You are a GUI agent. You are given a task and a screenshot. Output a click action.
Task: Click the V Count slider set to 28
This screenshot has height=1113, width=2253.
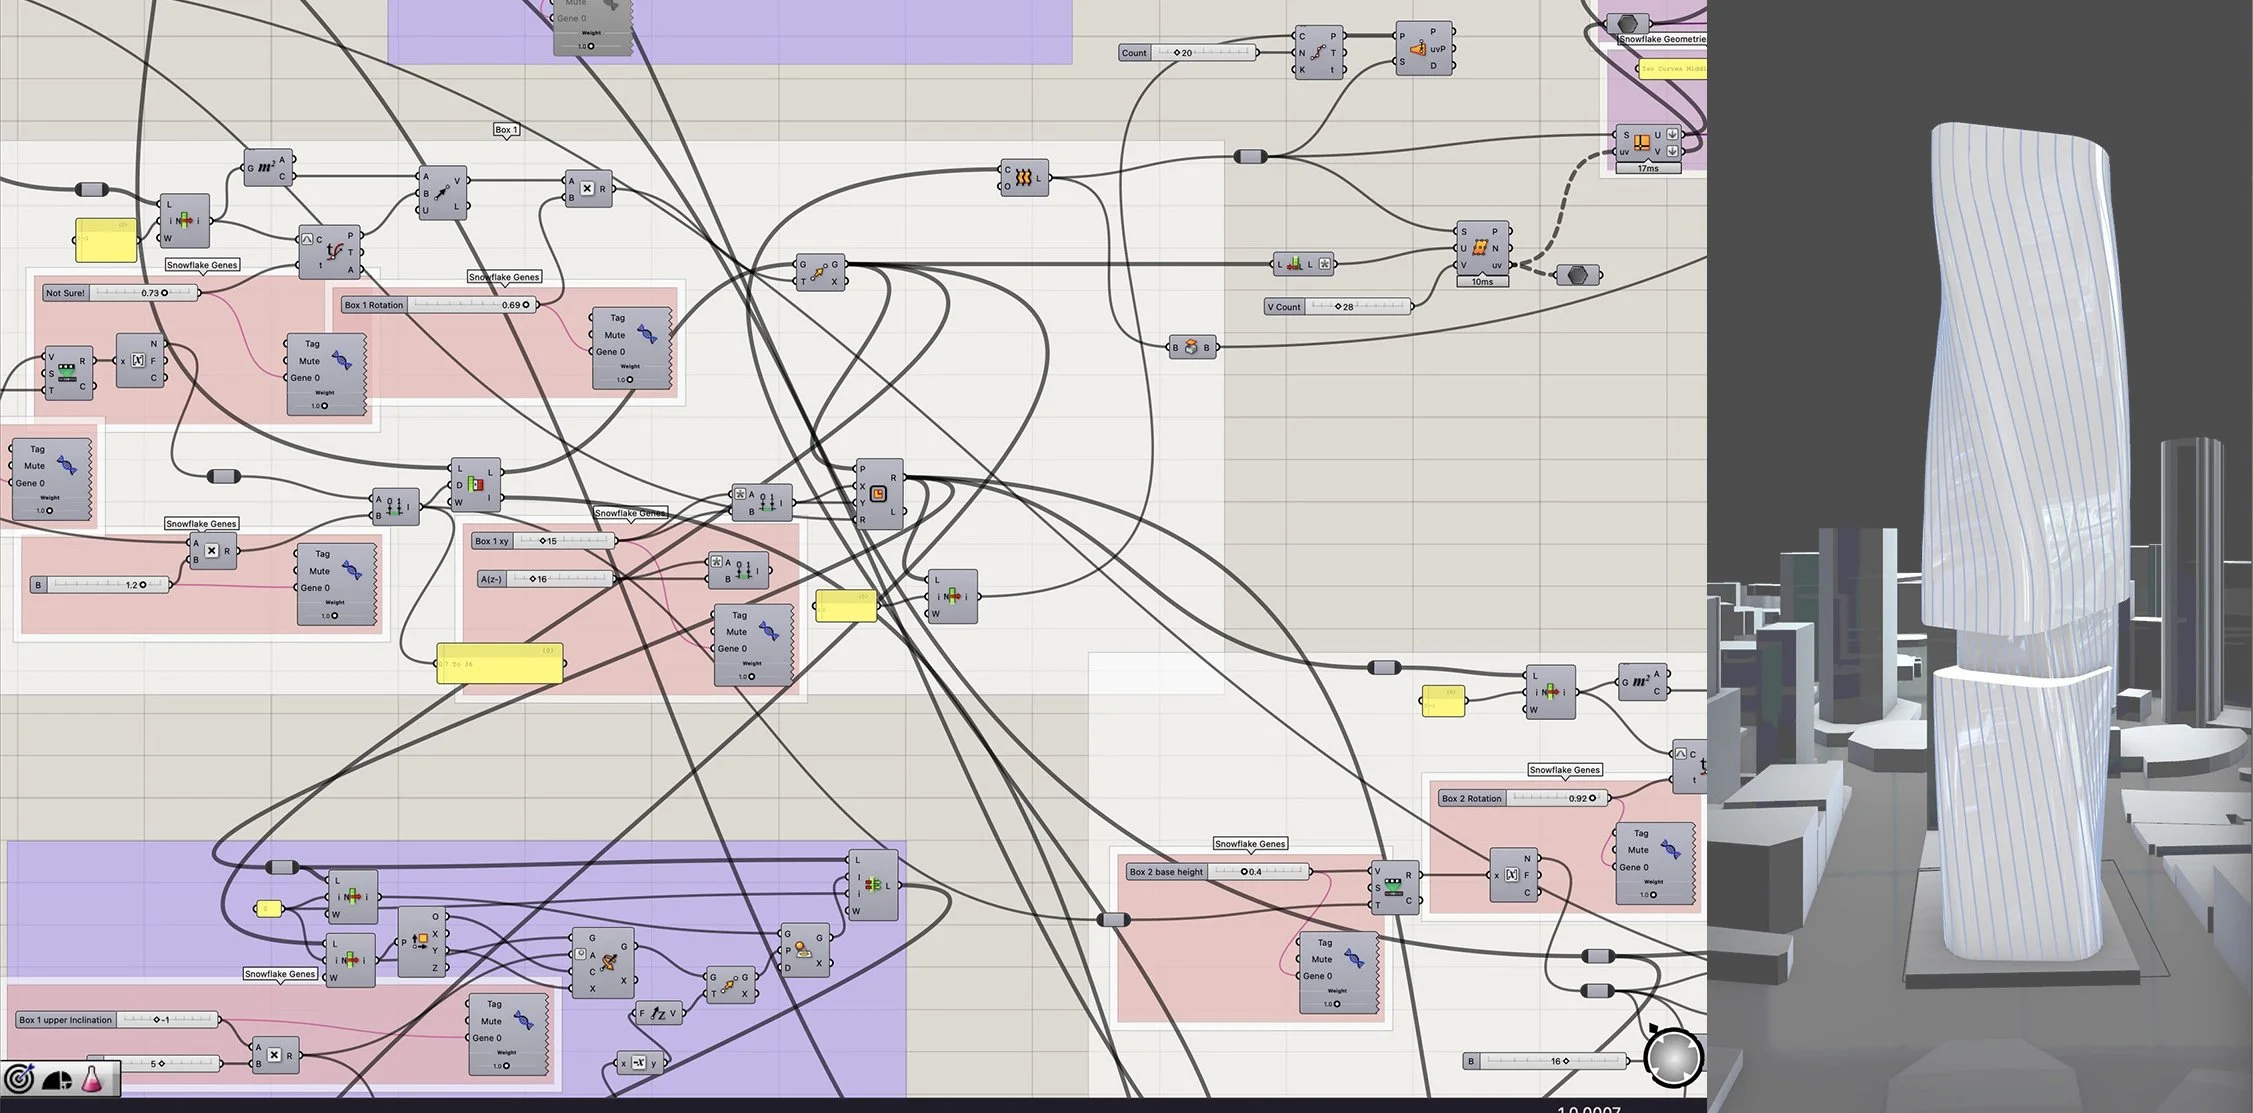1338,307
